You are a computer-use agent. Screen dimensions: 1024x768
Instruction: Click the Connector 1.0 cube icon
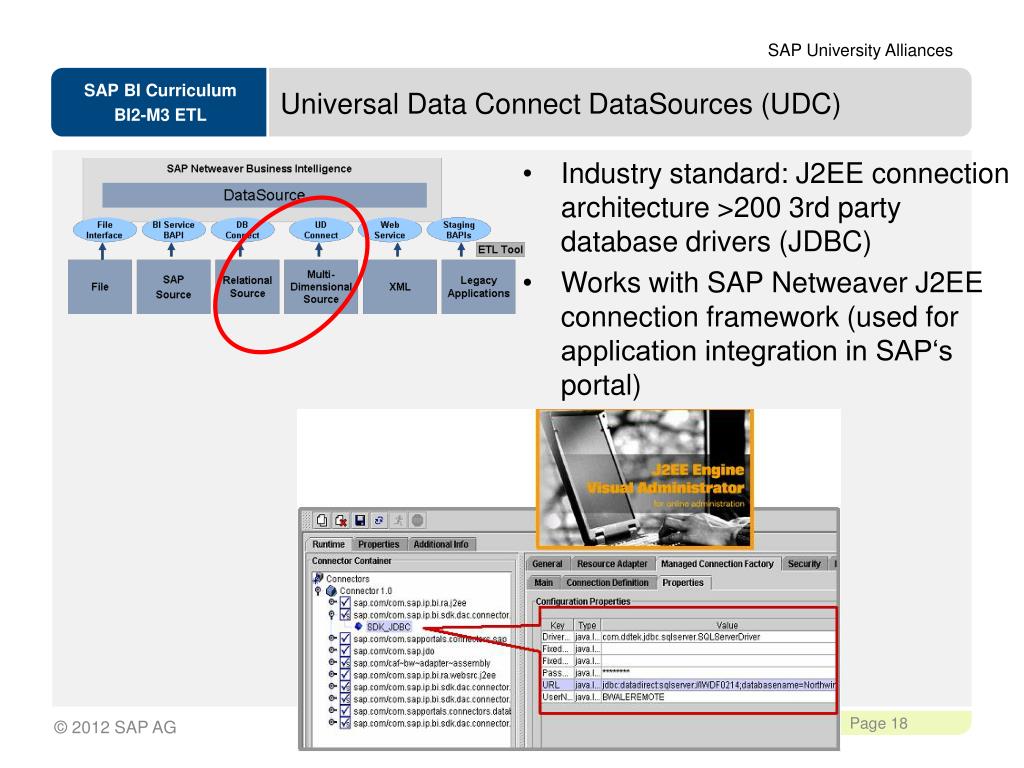tap(332, 590)
